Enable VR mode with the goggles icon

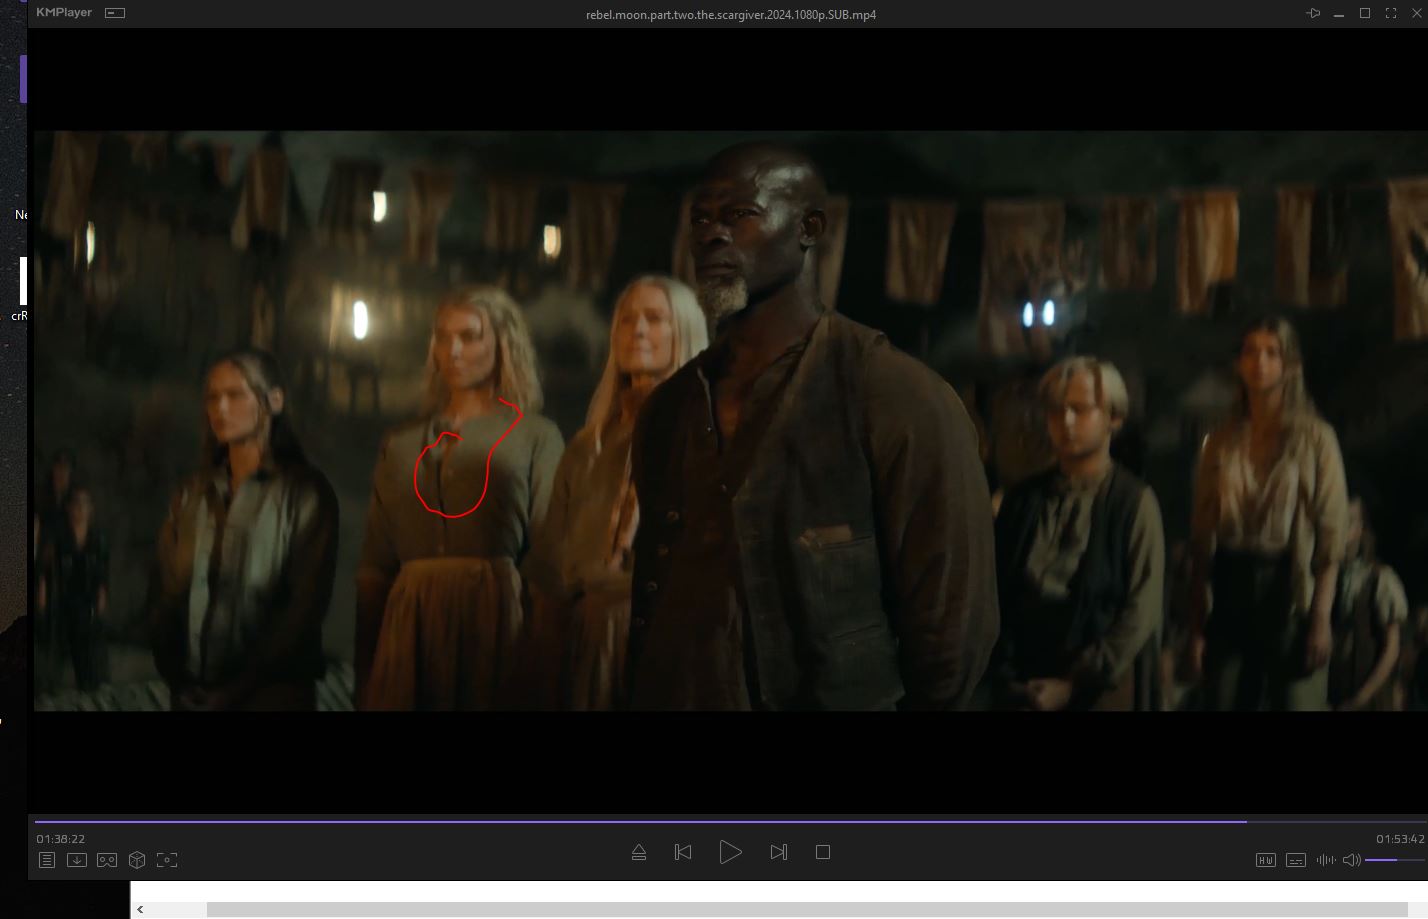[107, 860]
